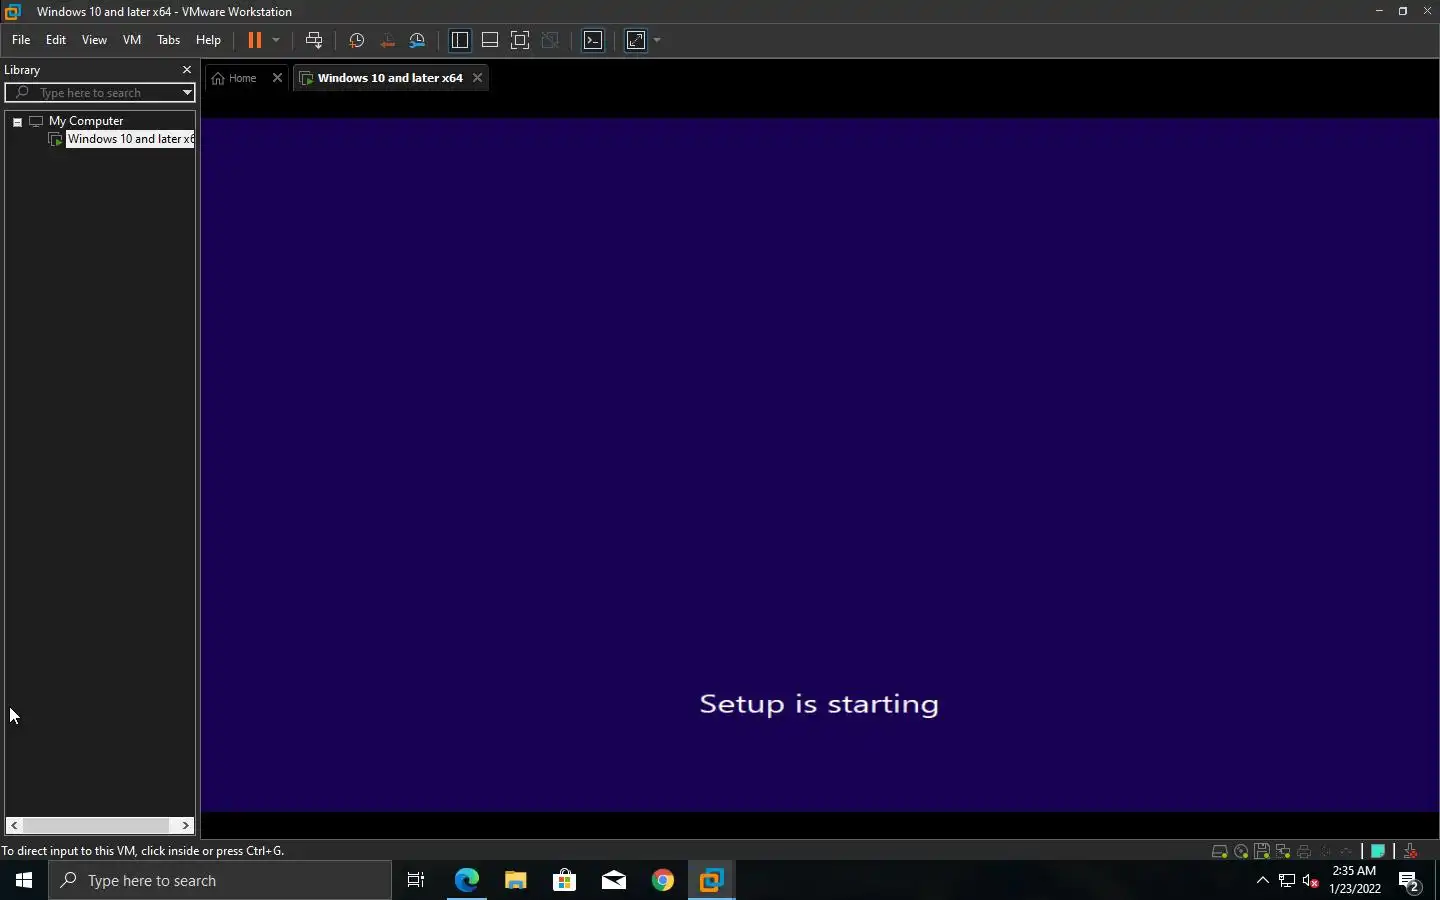Open Microsoft Store from the taskbar
The height and width of the screenshot is (900, 1440).
pos(564,880)
